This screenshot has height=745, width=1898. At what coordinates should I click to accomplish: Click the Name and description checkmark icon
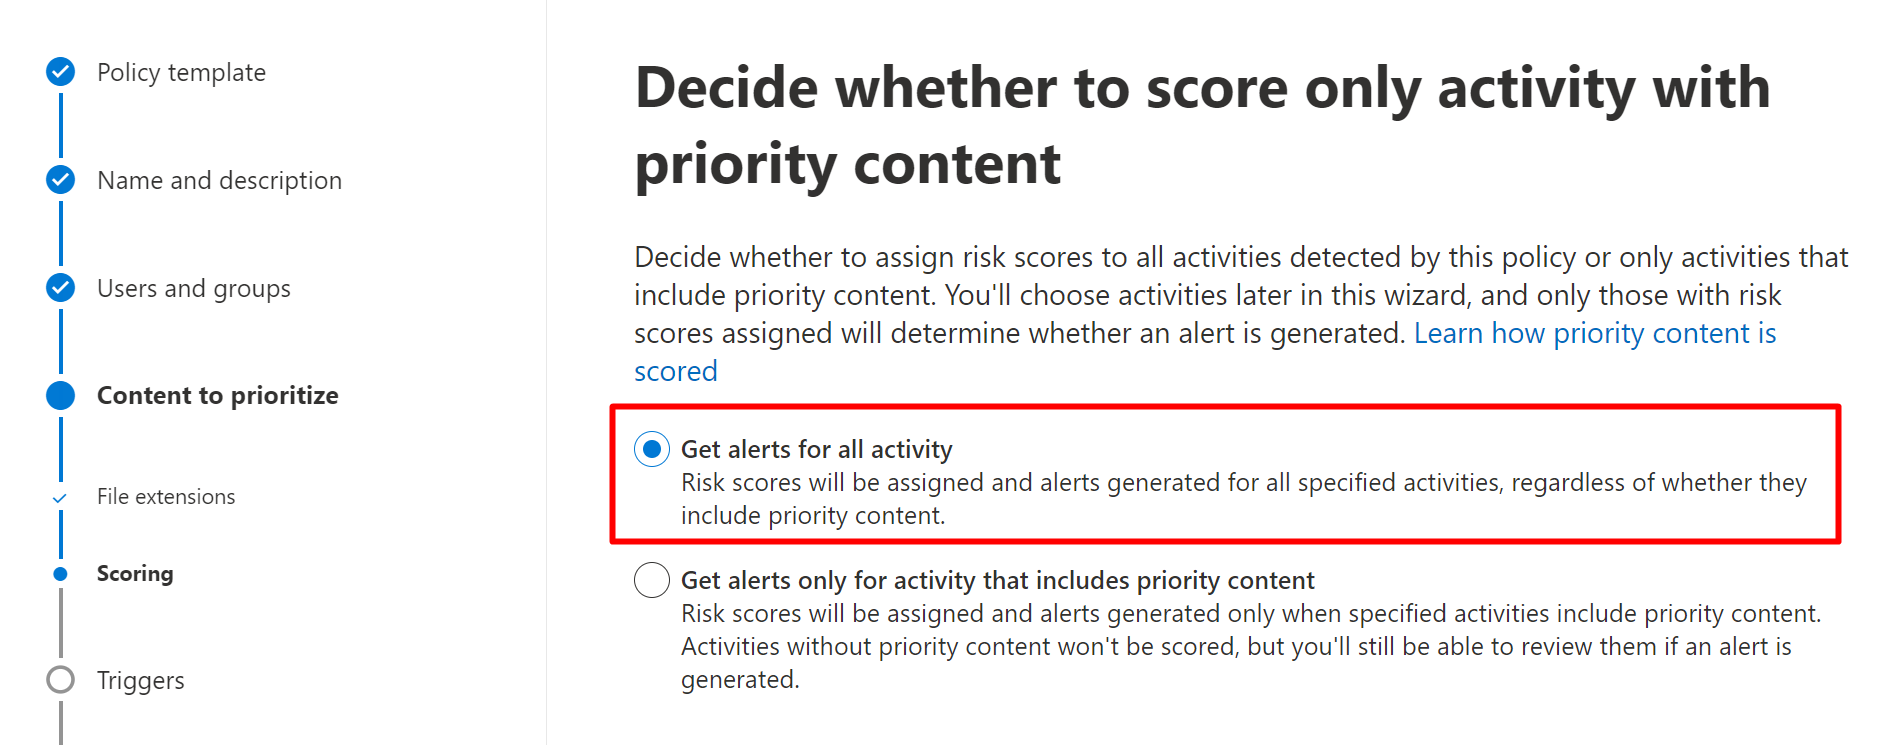[61, 180]
